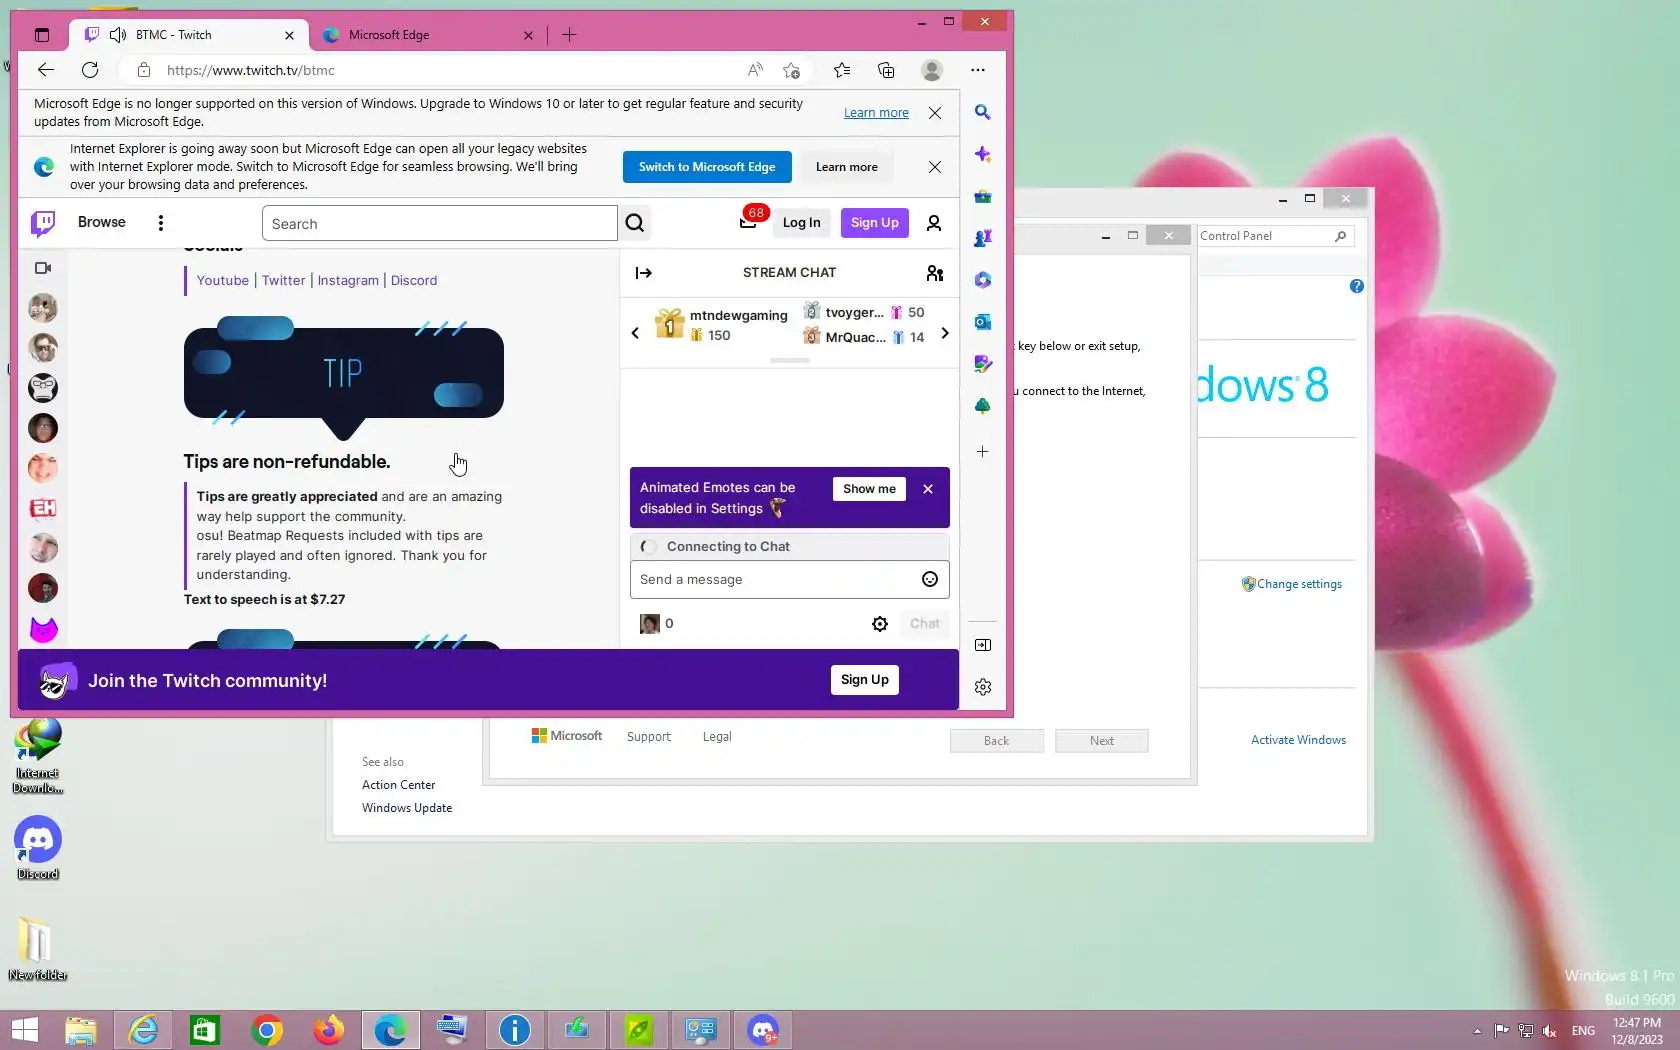
Task: Open the chat emote picker
Action: coord(930,579)
